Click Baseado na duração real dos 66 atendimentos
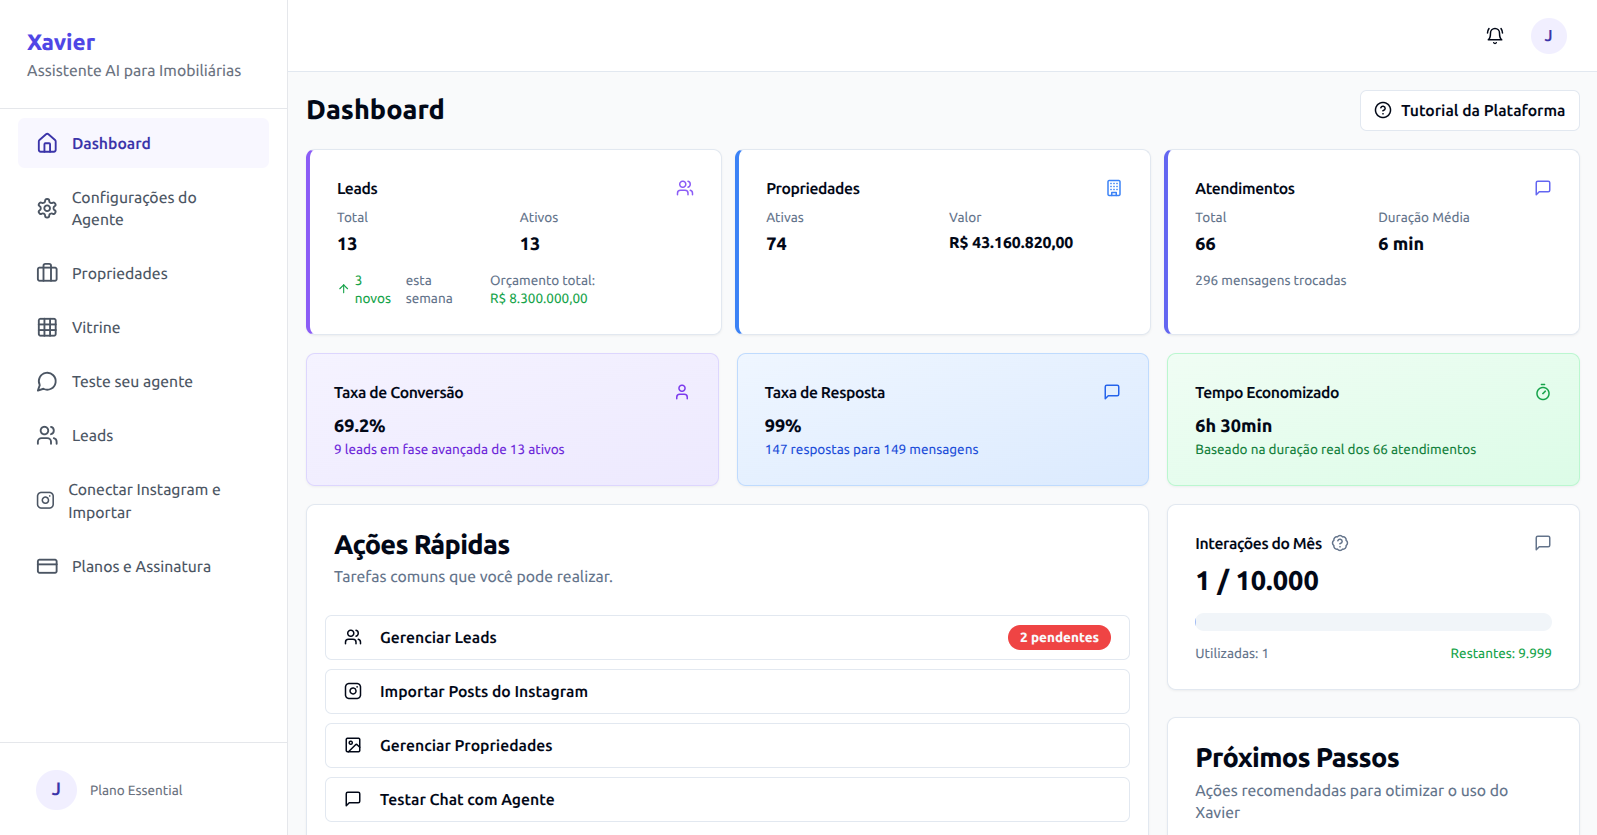The width and height of the screenshot is (1597, 835). 1336,449
